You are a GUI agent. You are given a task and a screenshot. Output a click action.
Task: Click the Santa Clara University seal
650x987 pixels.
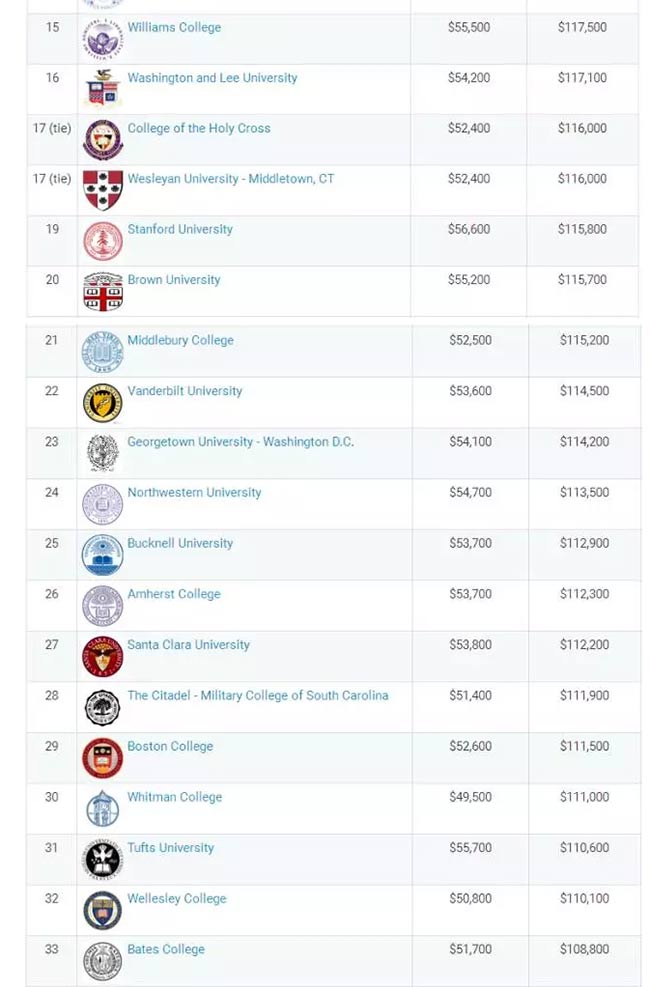[x=103, y=657]
